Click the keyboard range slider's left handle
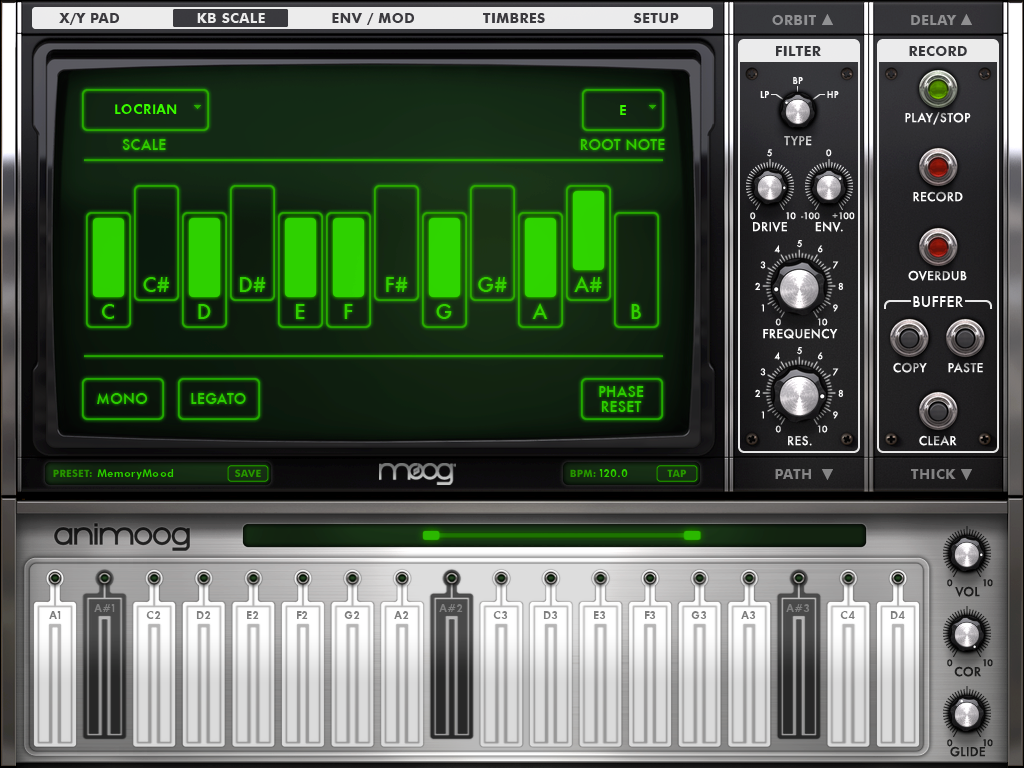1024x768 pixels. (x=431, y=536)
